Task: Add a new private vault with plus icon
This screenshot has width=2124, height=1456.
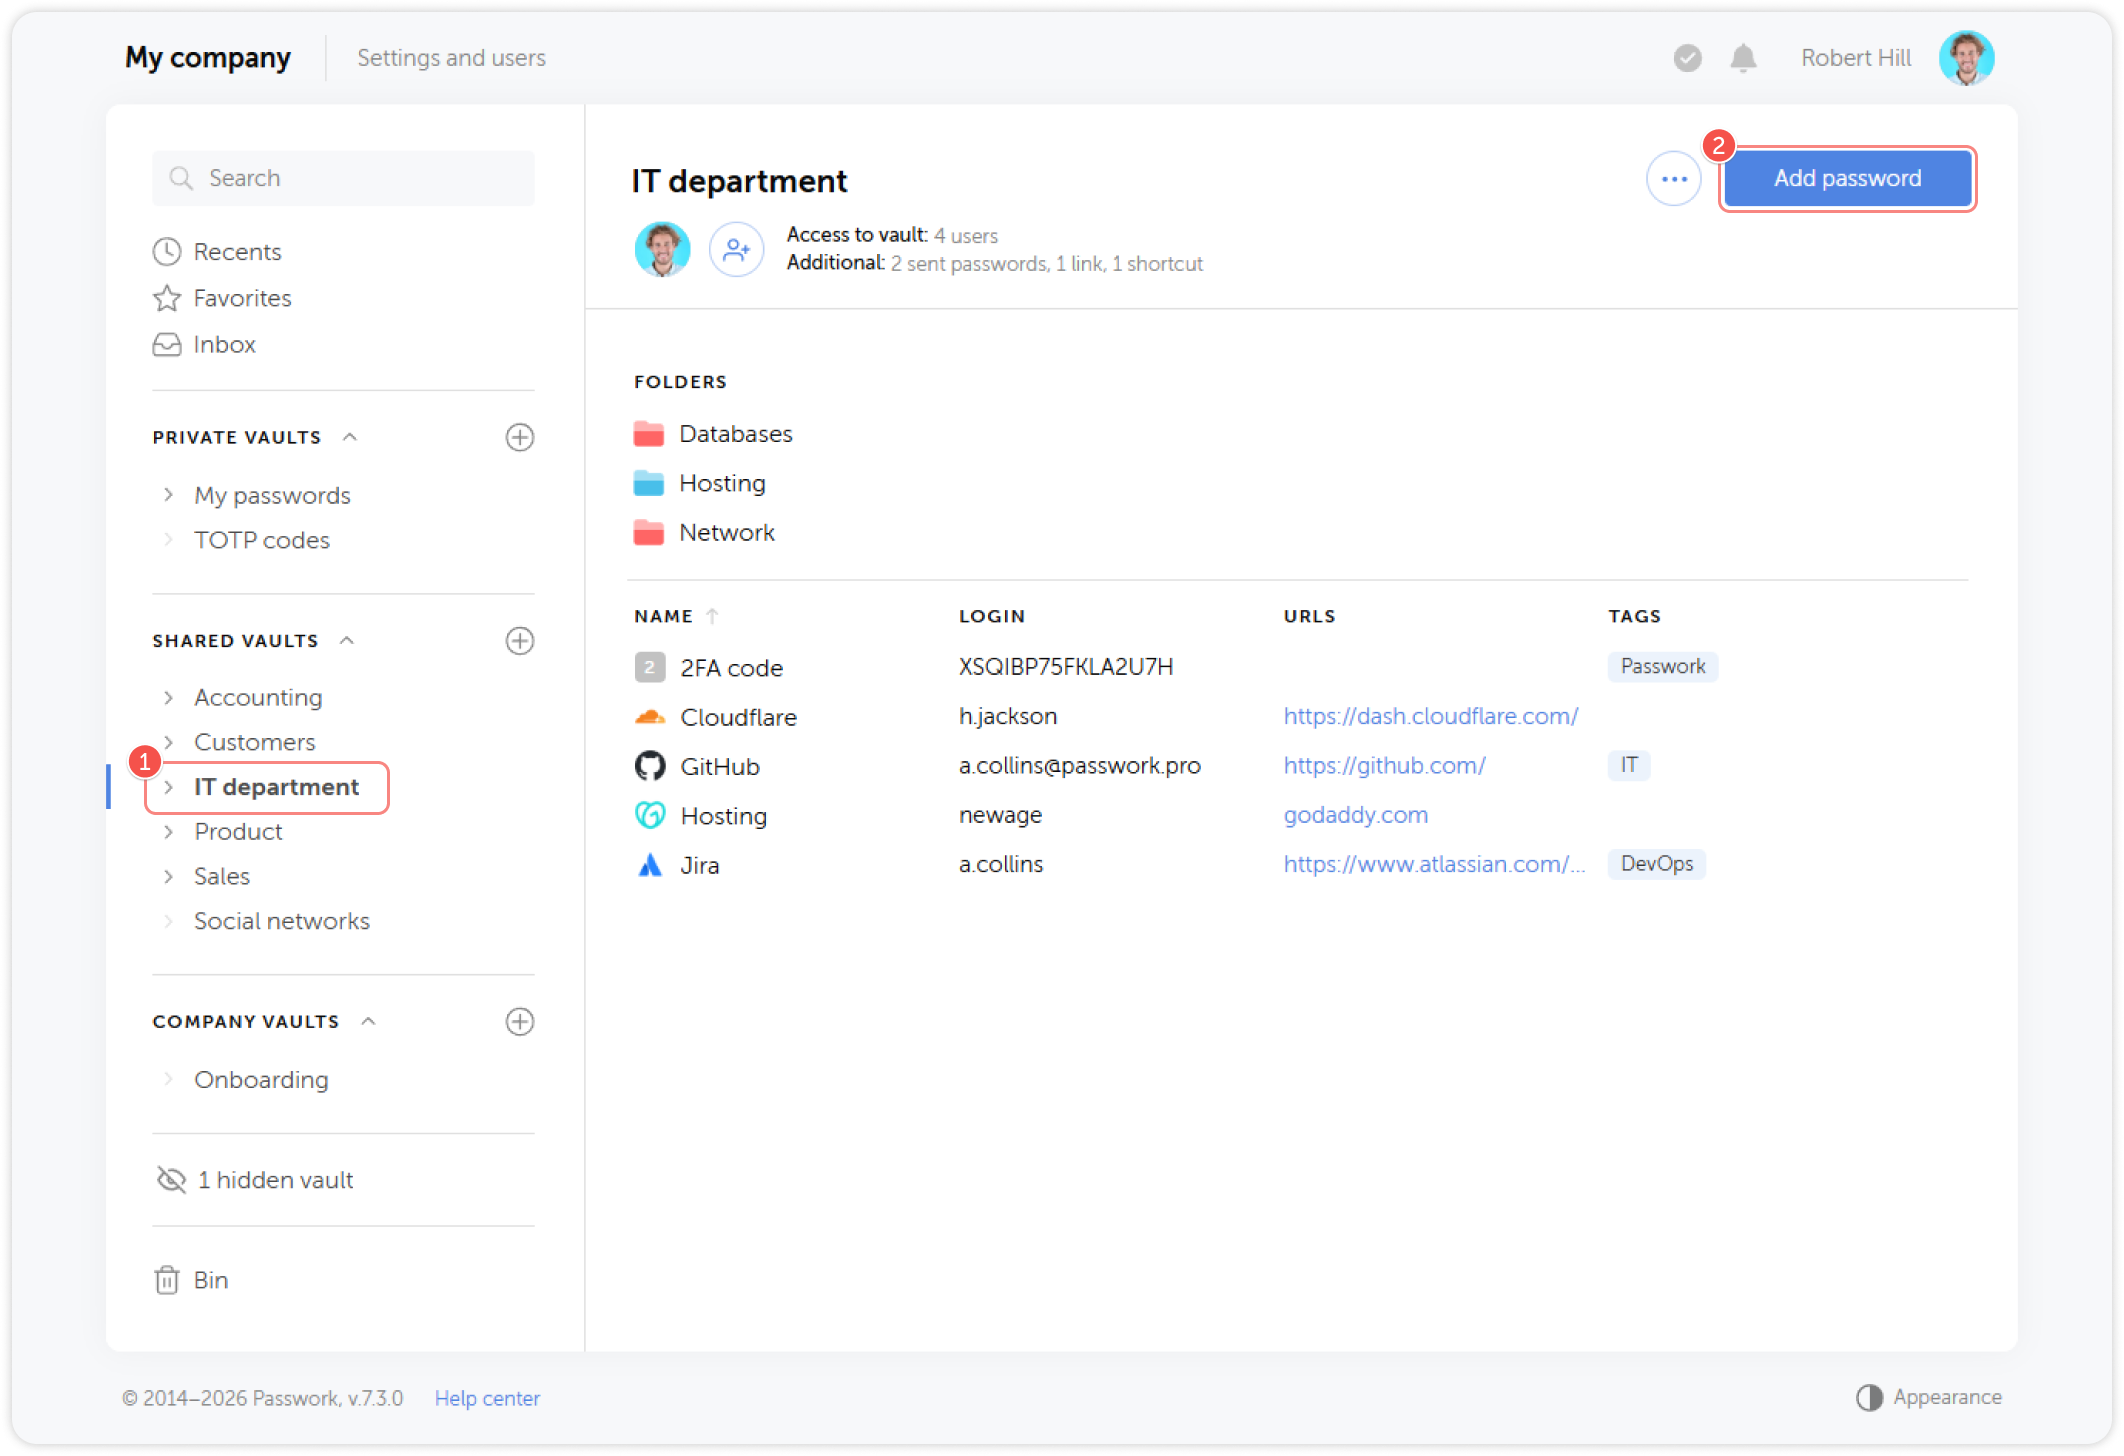Action: pos(519,437)
